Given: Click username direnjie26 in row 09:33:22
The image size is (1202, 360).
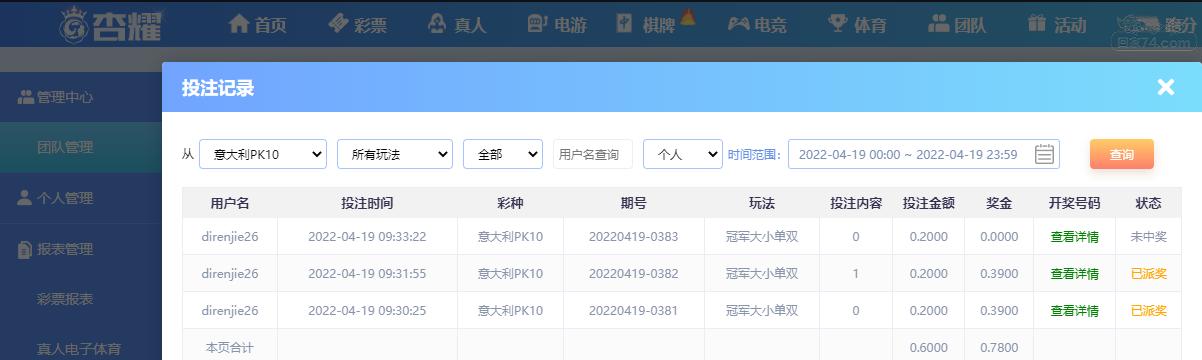Looking at the screenshot, I should [x=230, y=237].
